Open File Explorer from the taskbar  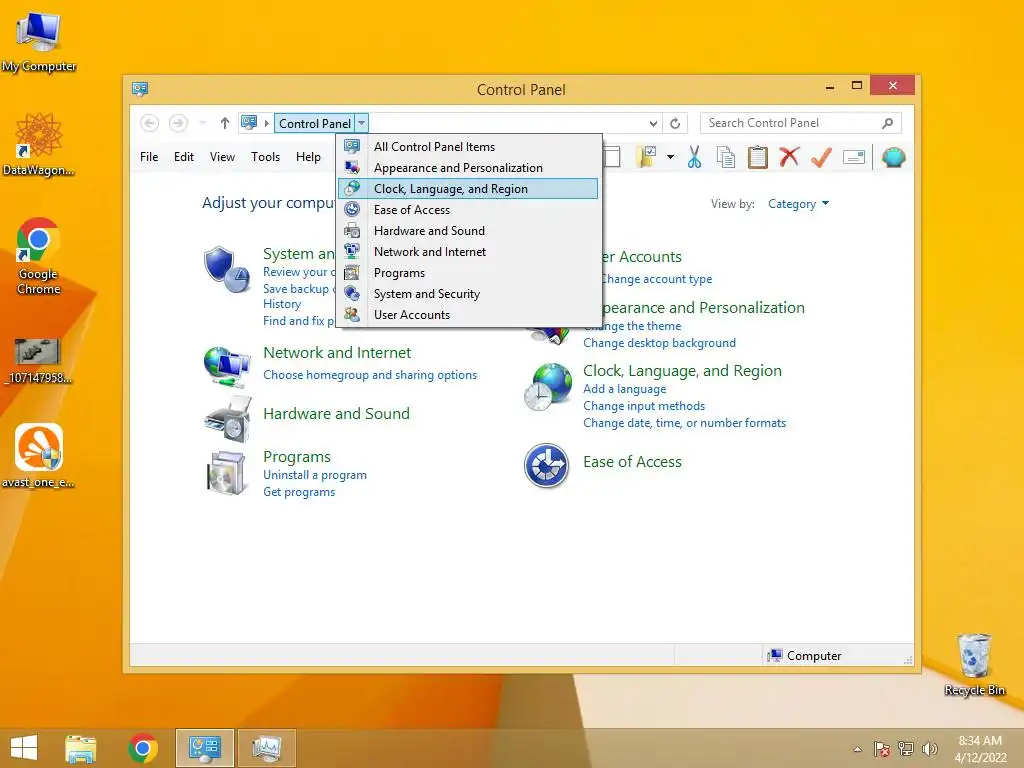coord(80,748)
